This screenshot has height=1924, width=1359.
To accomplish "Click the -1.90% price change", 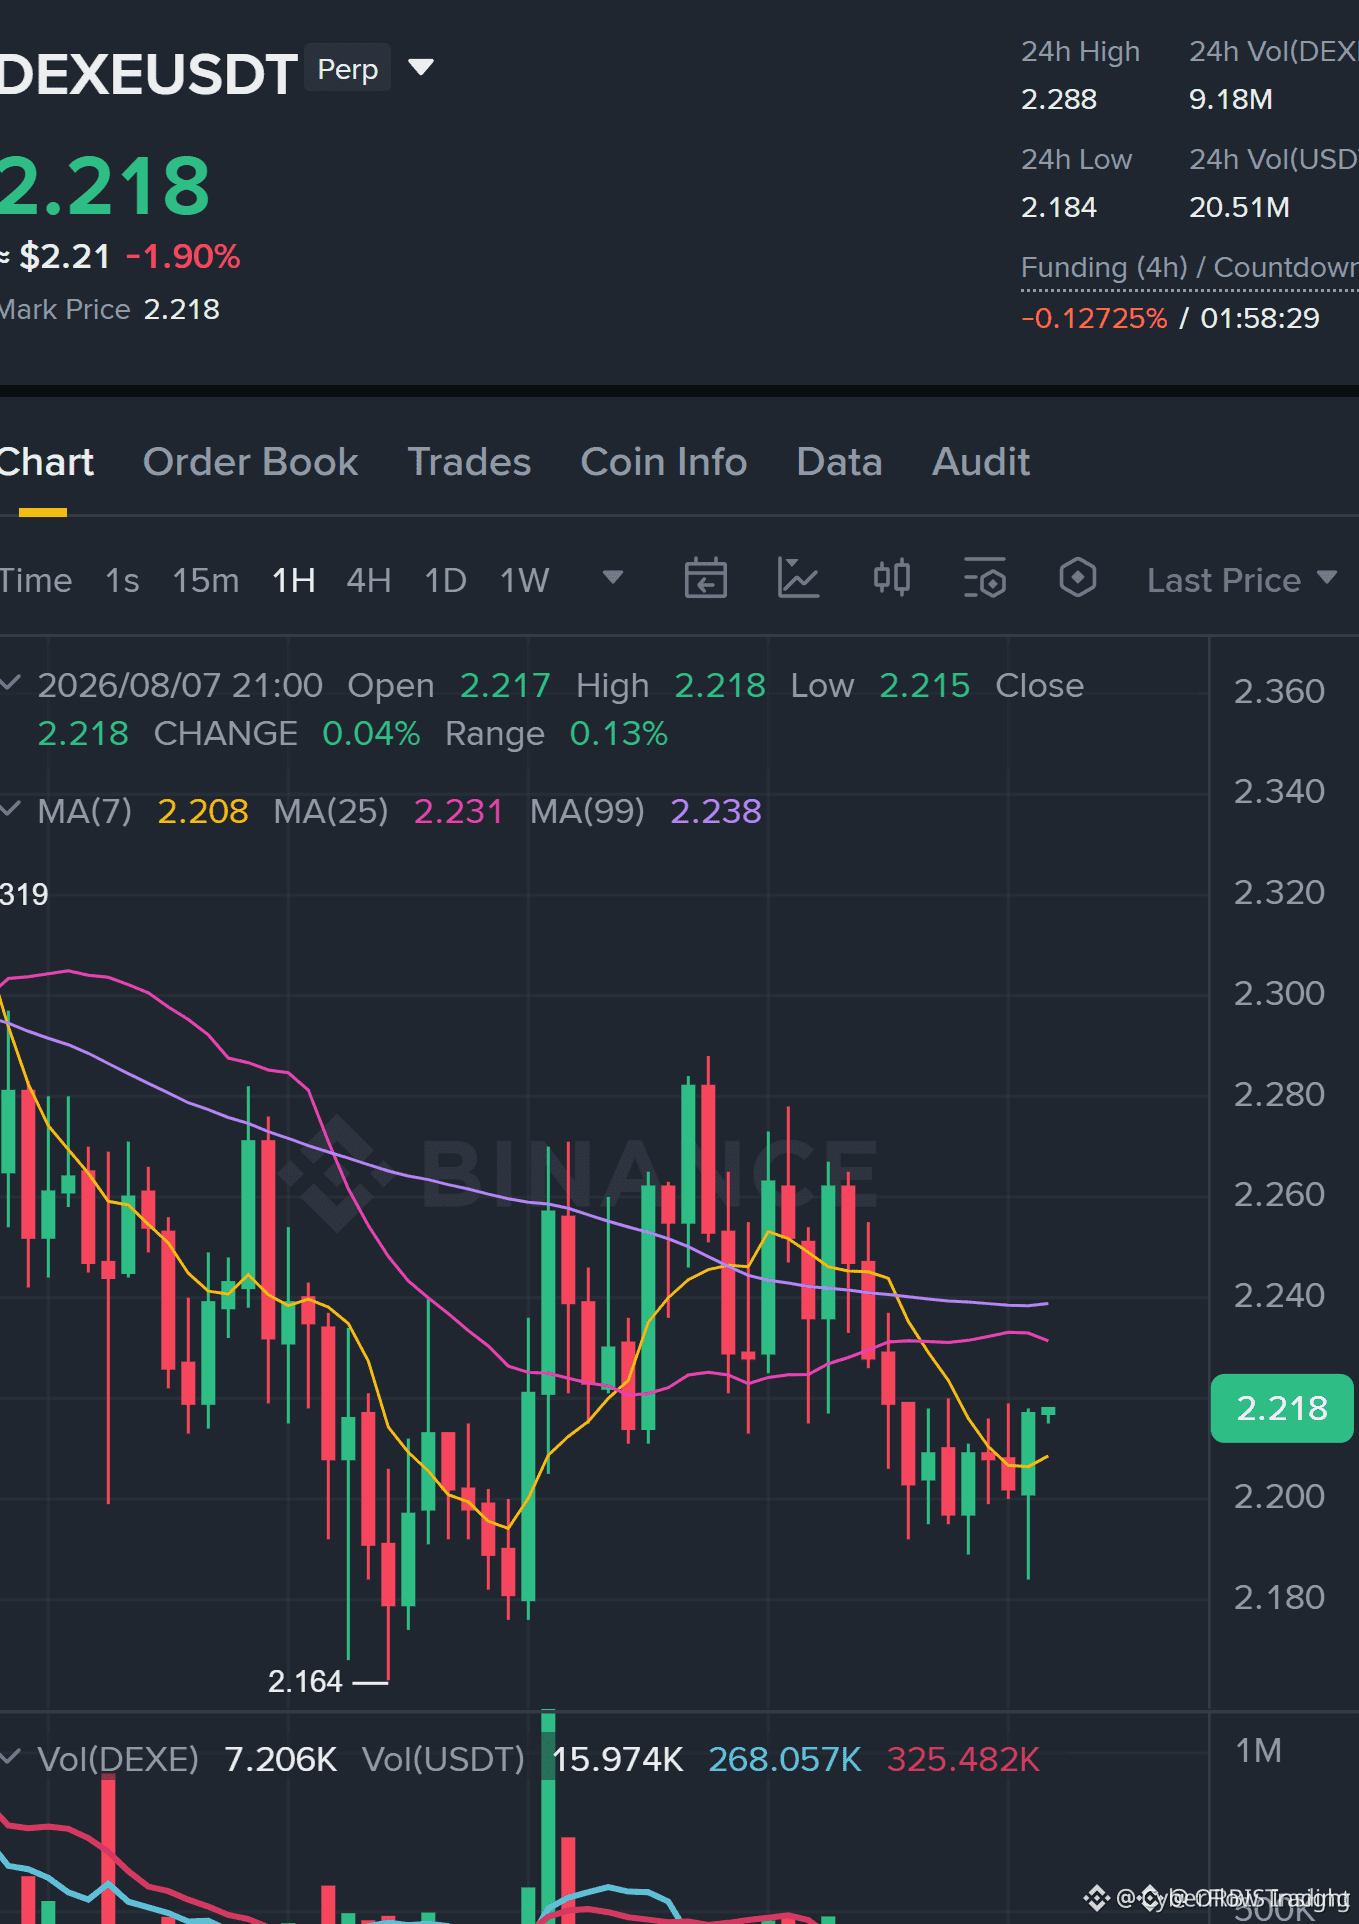I will tap(183, 256).
